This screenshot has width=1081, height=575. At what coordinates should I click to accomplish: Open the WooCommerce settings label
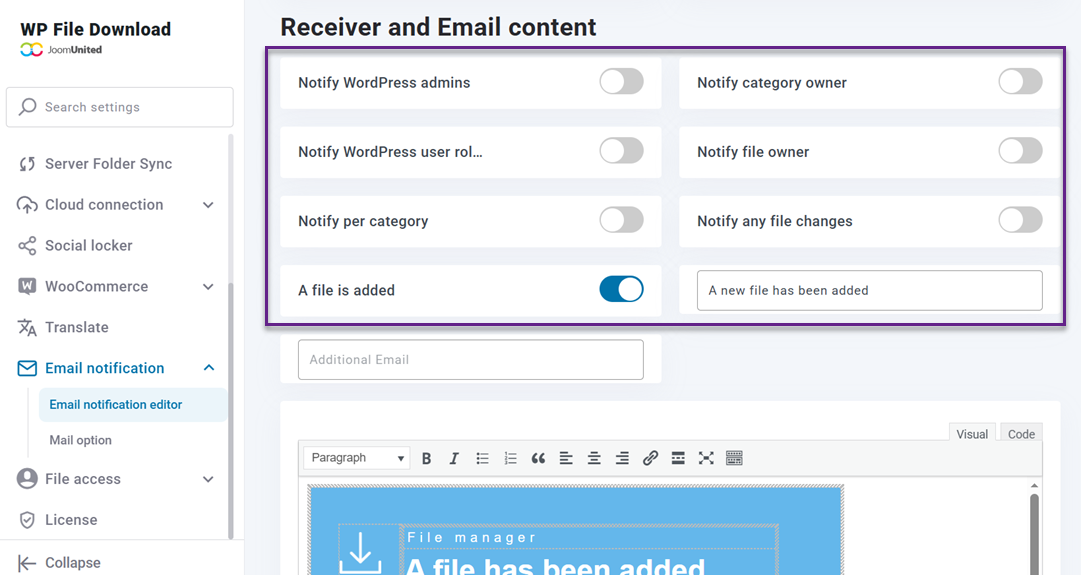tap(97, 287)
